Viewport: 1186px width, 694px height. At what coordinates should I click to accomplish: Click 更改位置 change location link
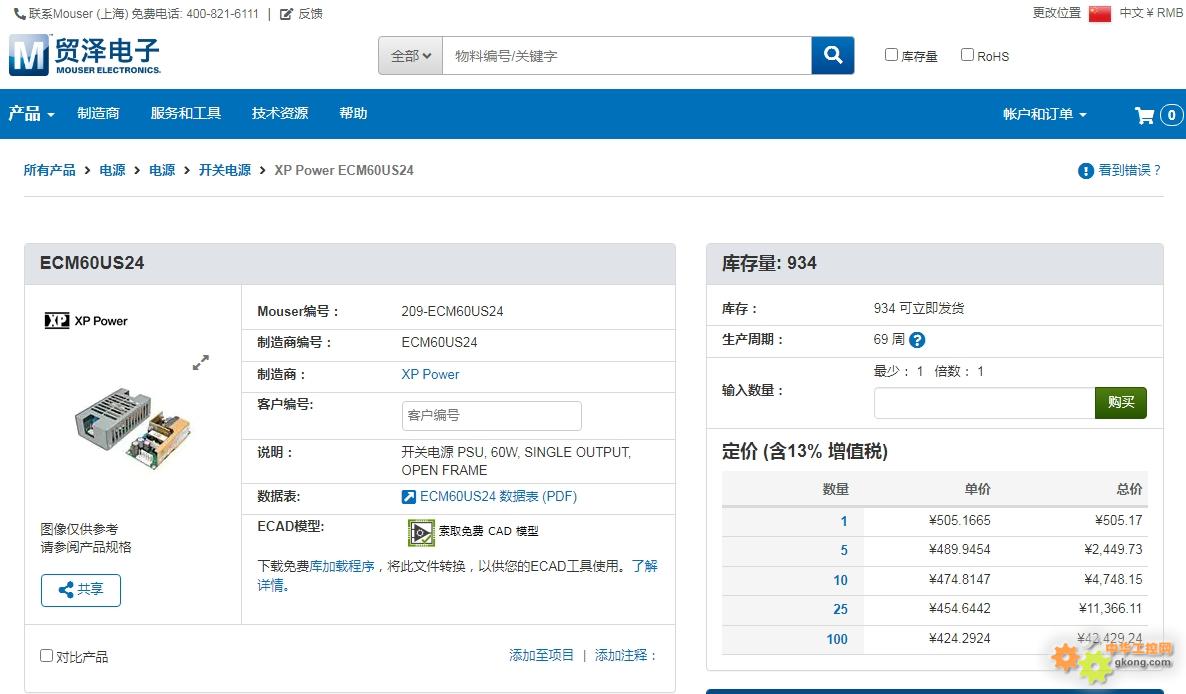1057,13
